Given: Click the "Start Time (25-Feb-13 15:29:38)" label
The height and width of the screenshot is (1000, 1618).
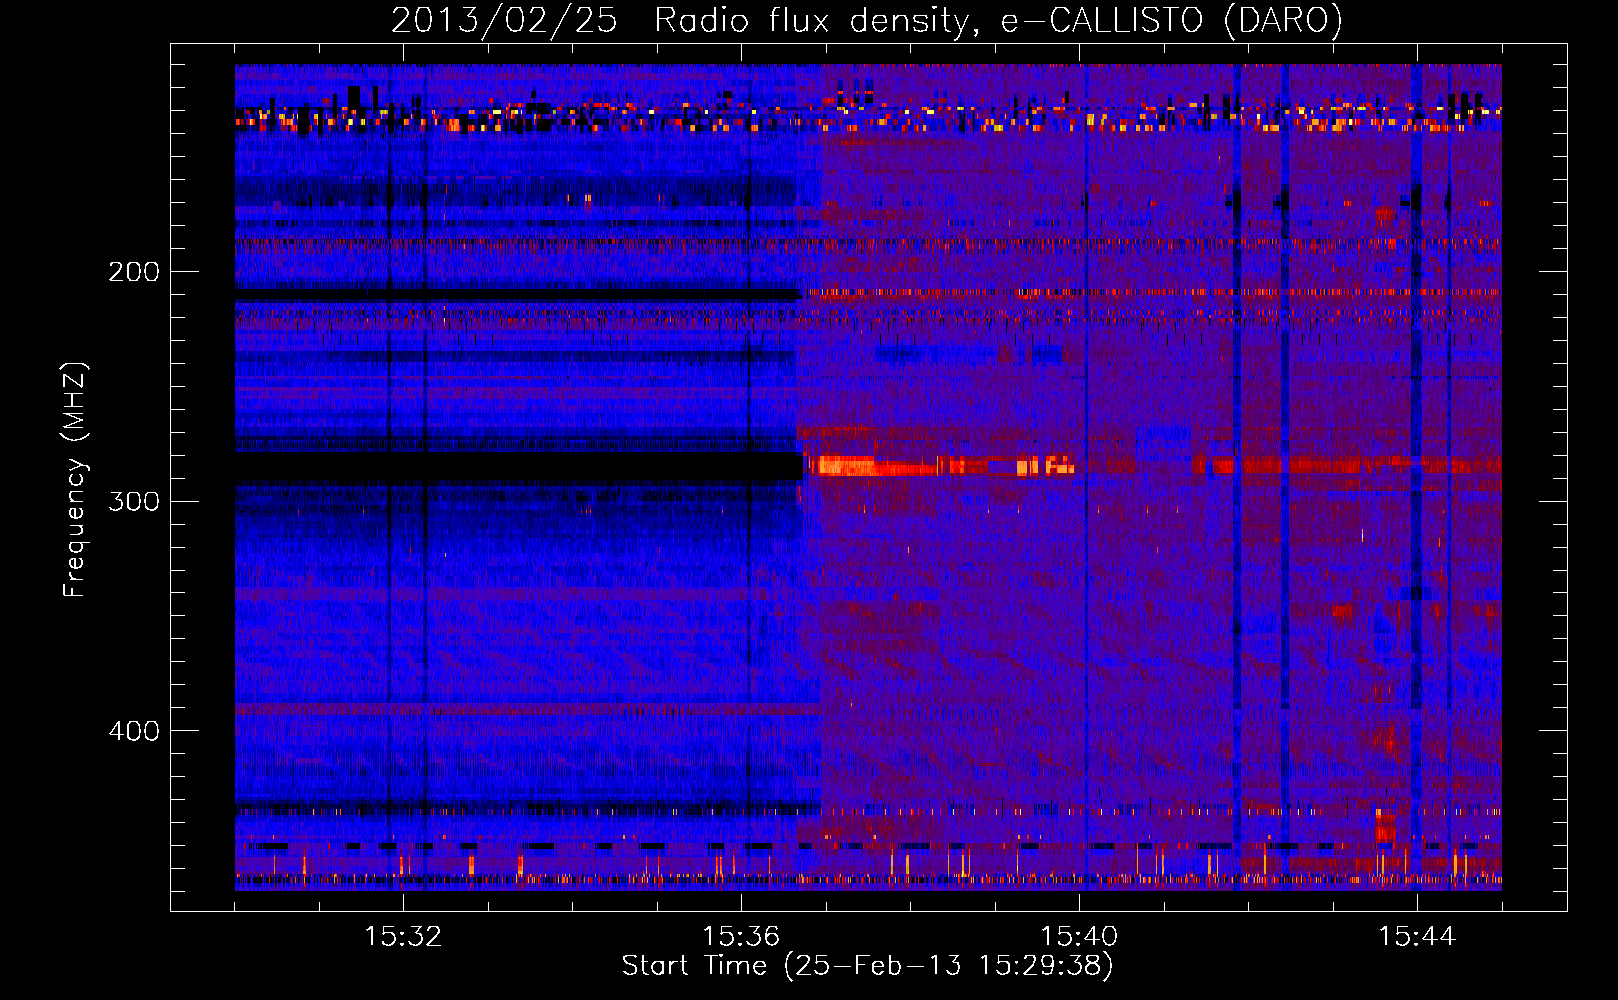Looking at the screenshot, I should coord(867,966).
